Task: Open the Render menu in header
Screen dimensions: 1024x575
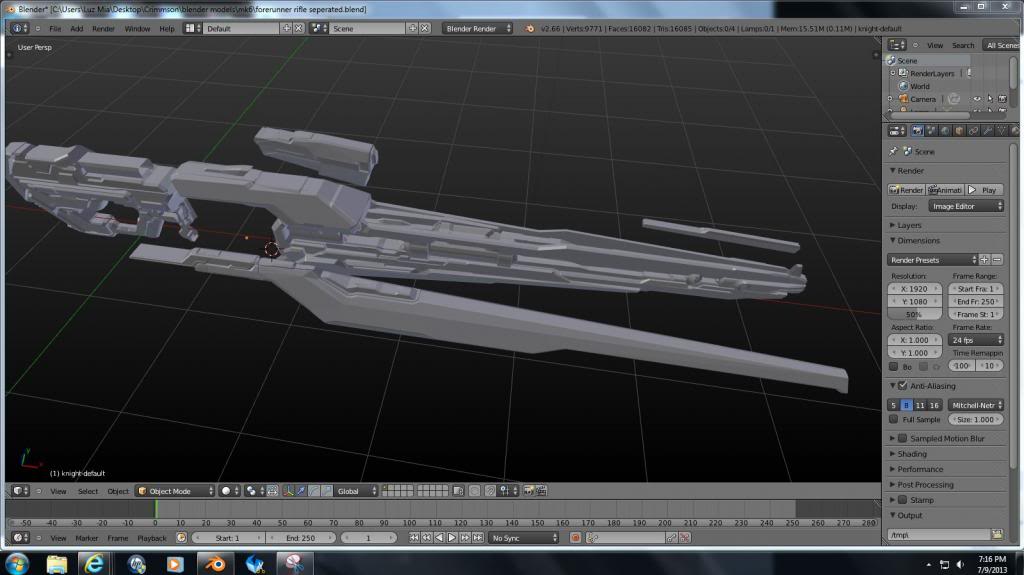Action: point(103,28)
